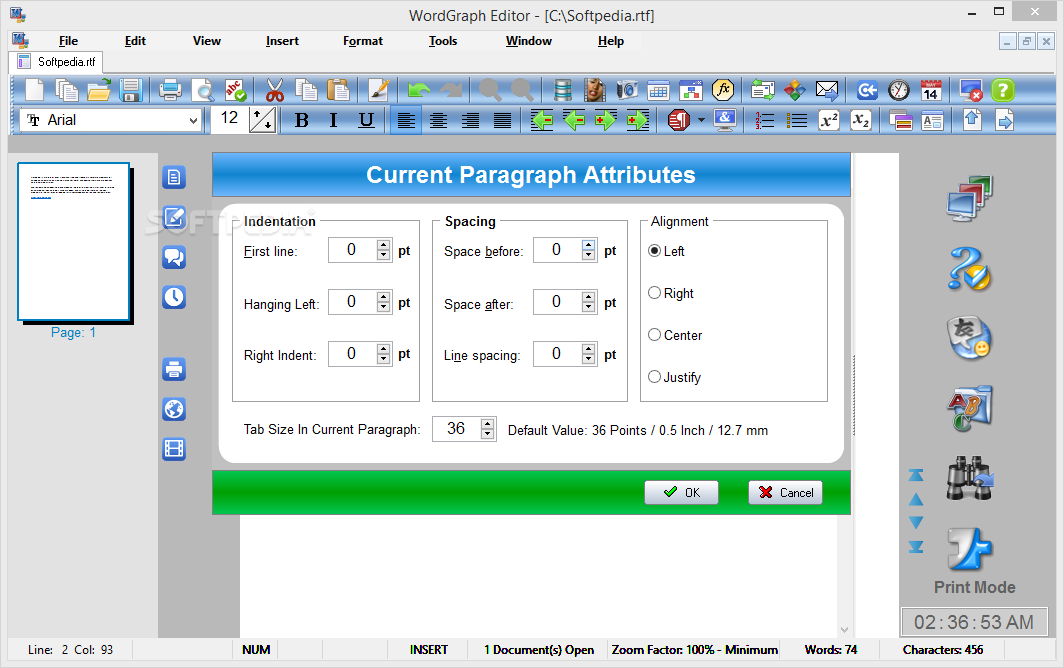Image resolution: width=1064 pixels, height=668 pixels.
Task: Apply subscript x₂ formatting
Action: [x=860, y=121]
